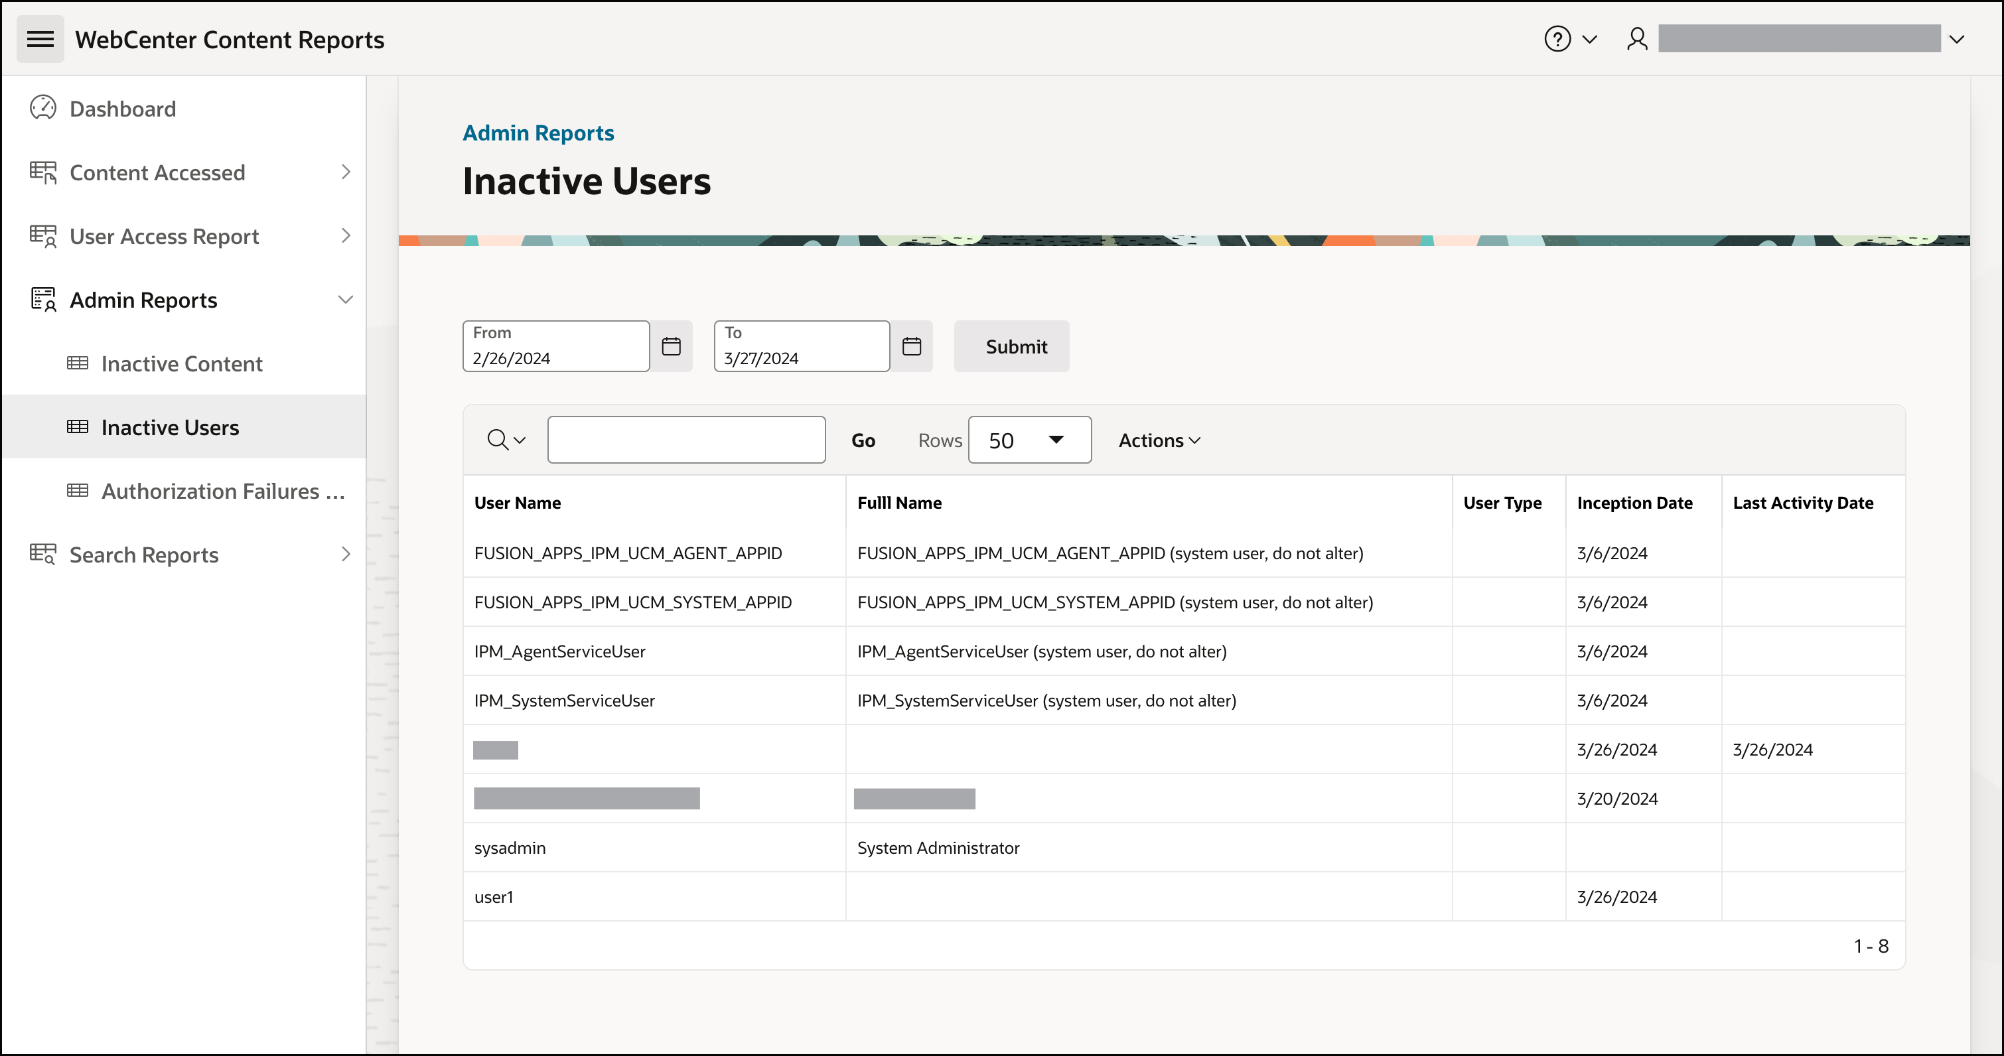Sort by User Name column header
This screenshot has width=2004, height=1056.
[518, 503]
